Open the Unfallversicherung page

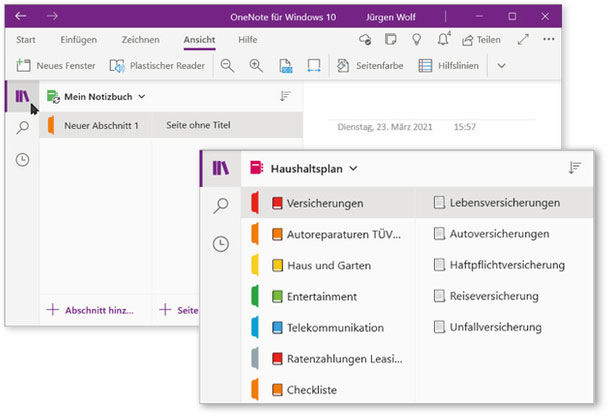click(504, 327)
